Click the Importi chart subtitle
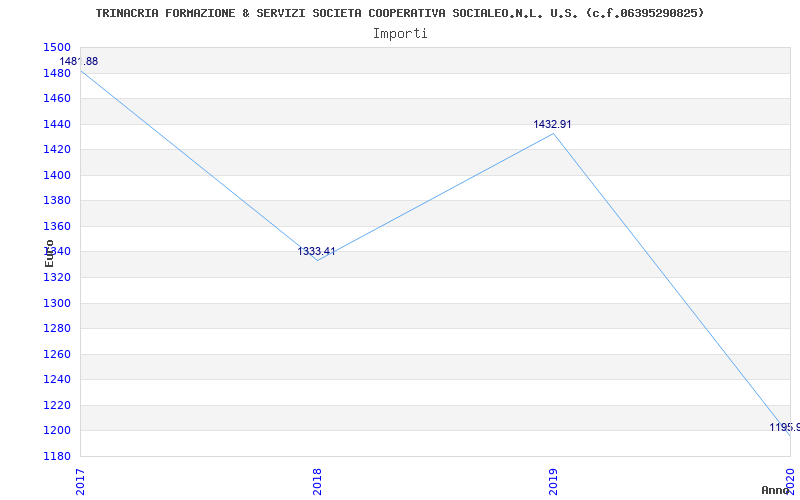This screenshot has width=800, height=500. pos(400,34)
